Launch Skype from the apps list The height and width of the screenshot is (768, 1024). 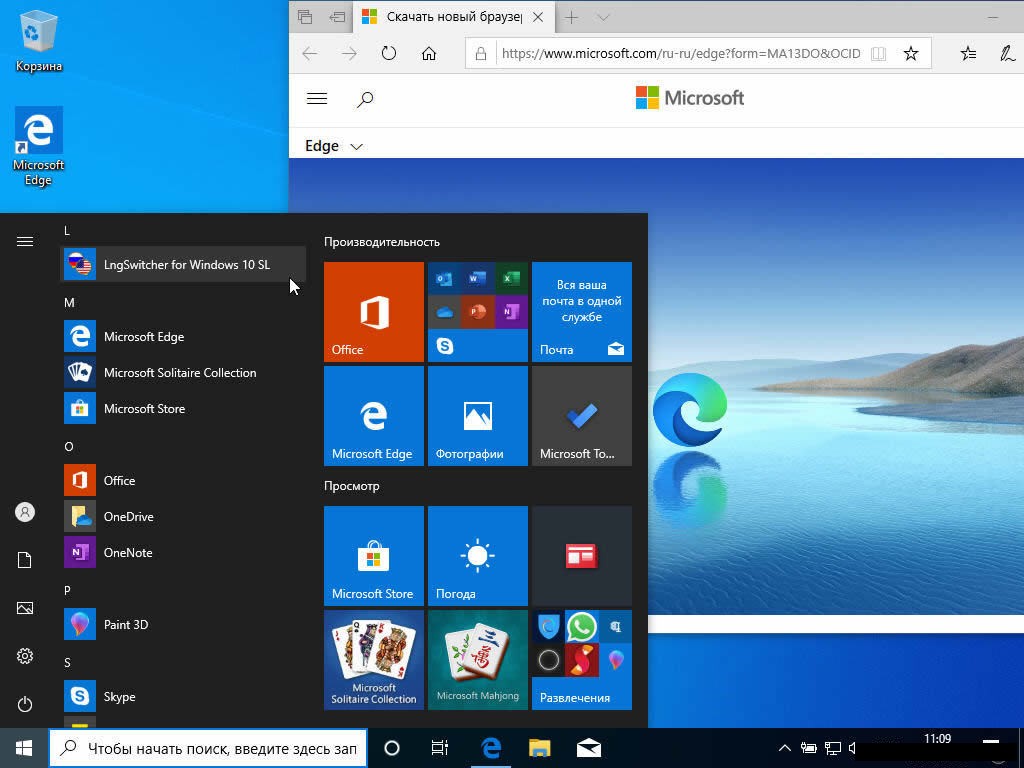pos(183,696)
